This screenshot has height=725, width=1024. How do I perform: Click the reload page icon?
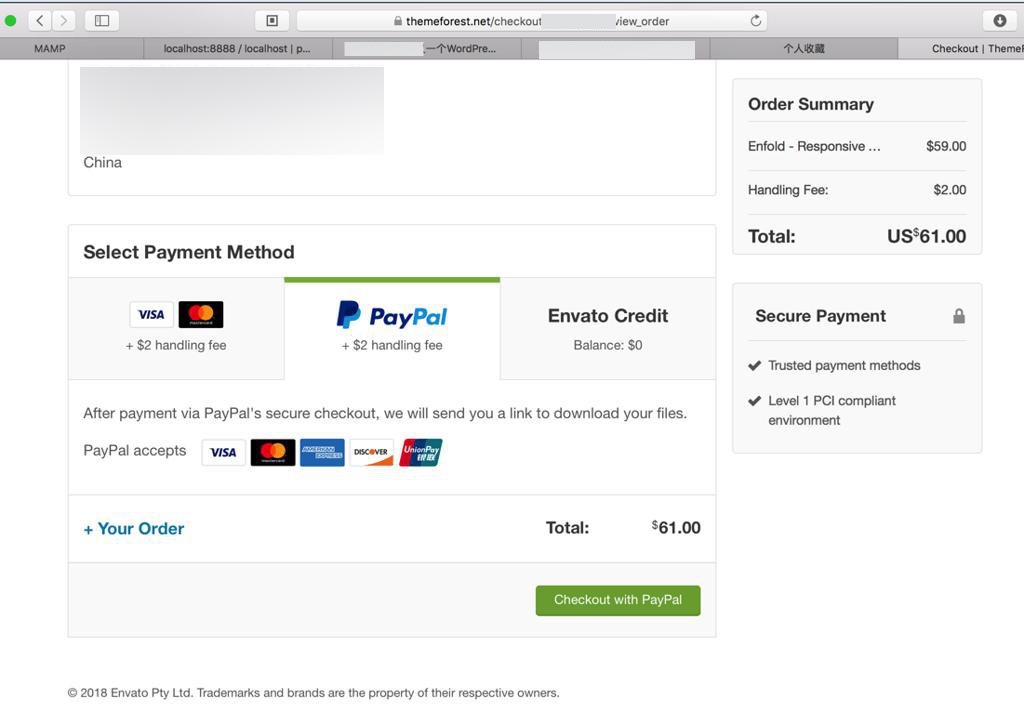pos(756,21)
